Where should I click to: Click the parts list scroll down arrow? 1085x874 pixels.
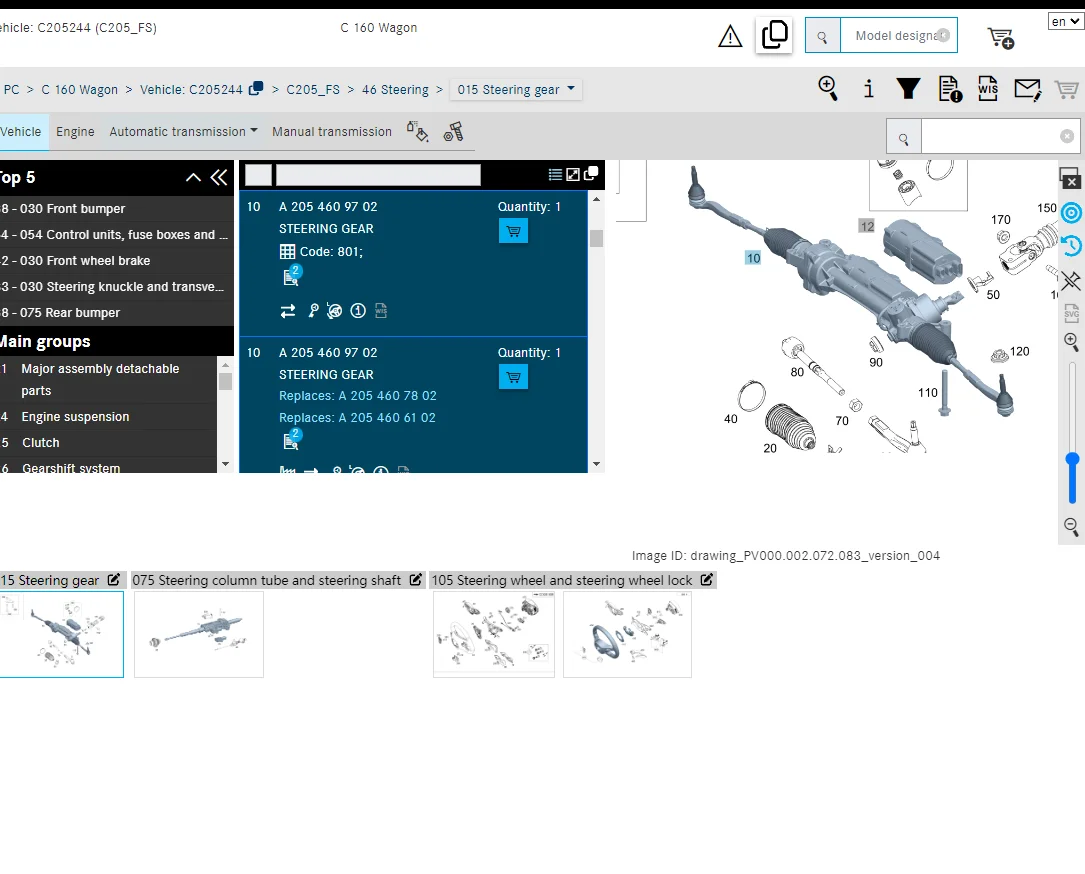[596, 464]
